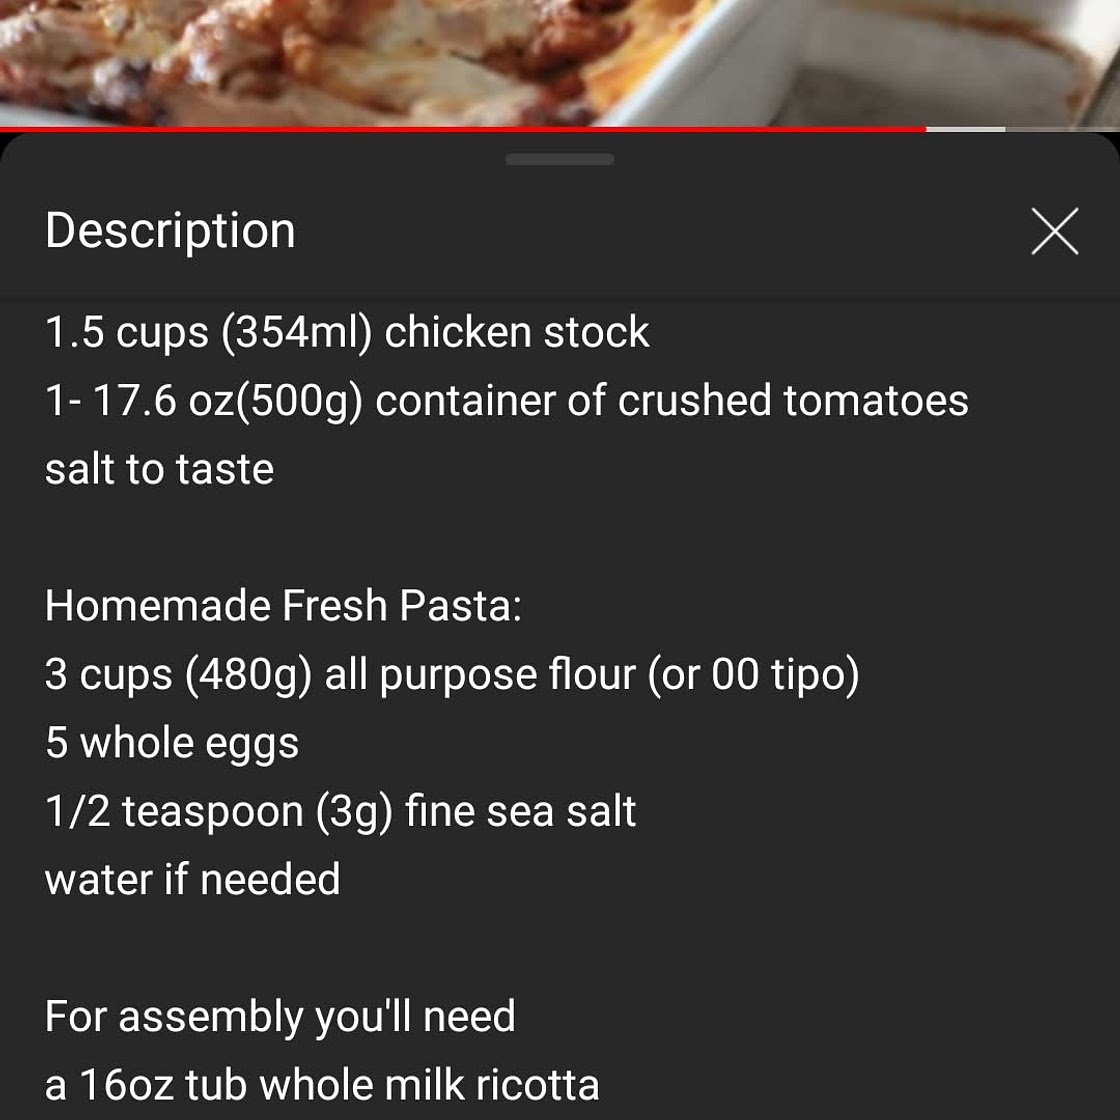The width and height of the screenshot is (1120, 1120).
Task: Click the crushed tomatoes ingredient line
Action: tap(506, 402)
